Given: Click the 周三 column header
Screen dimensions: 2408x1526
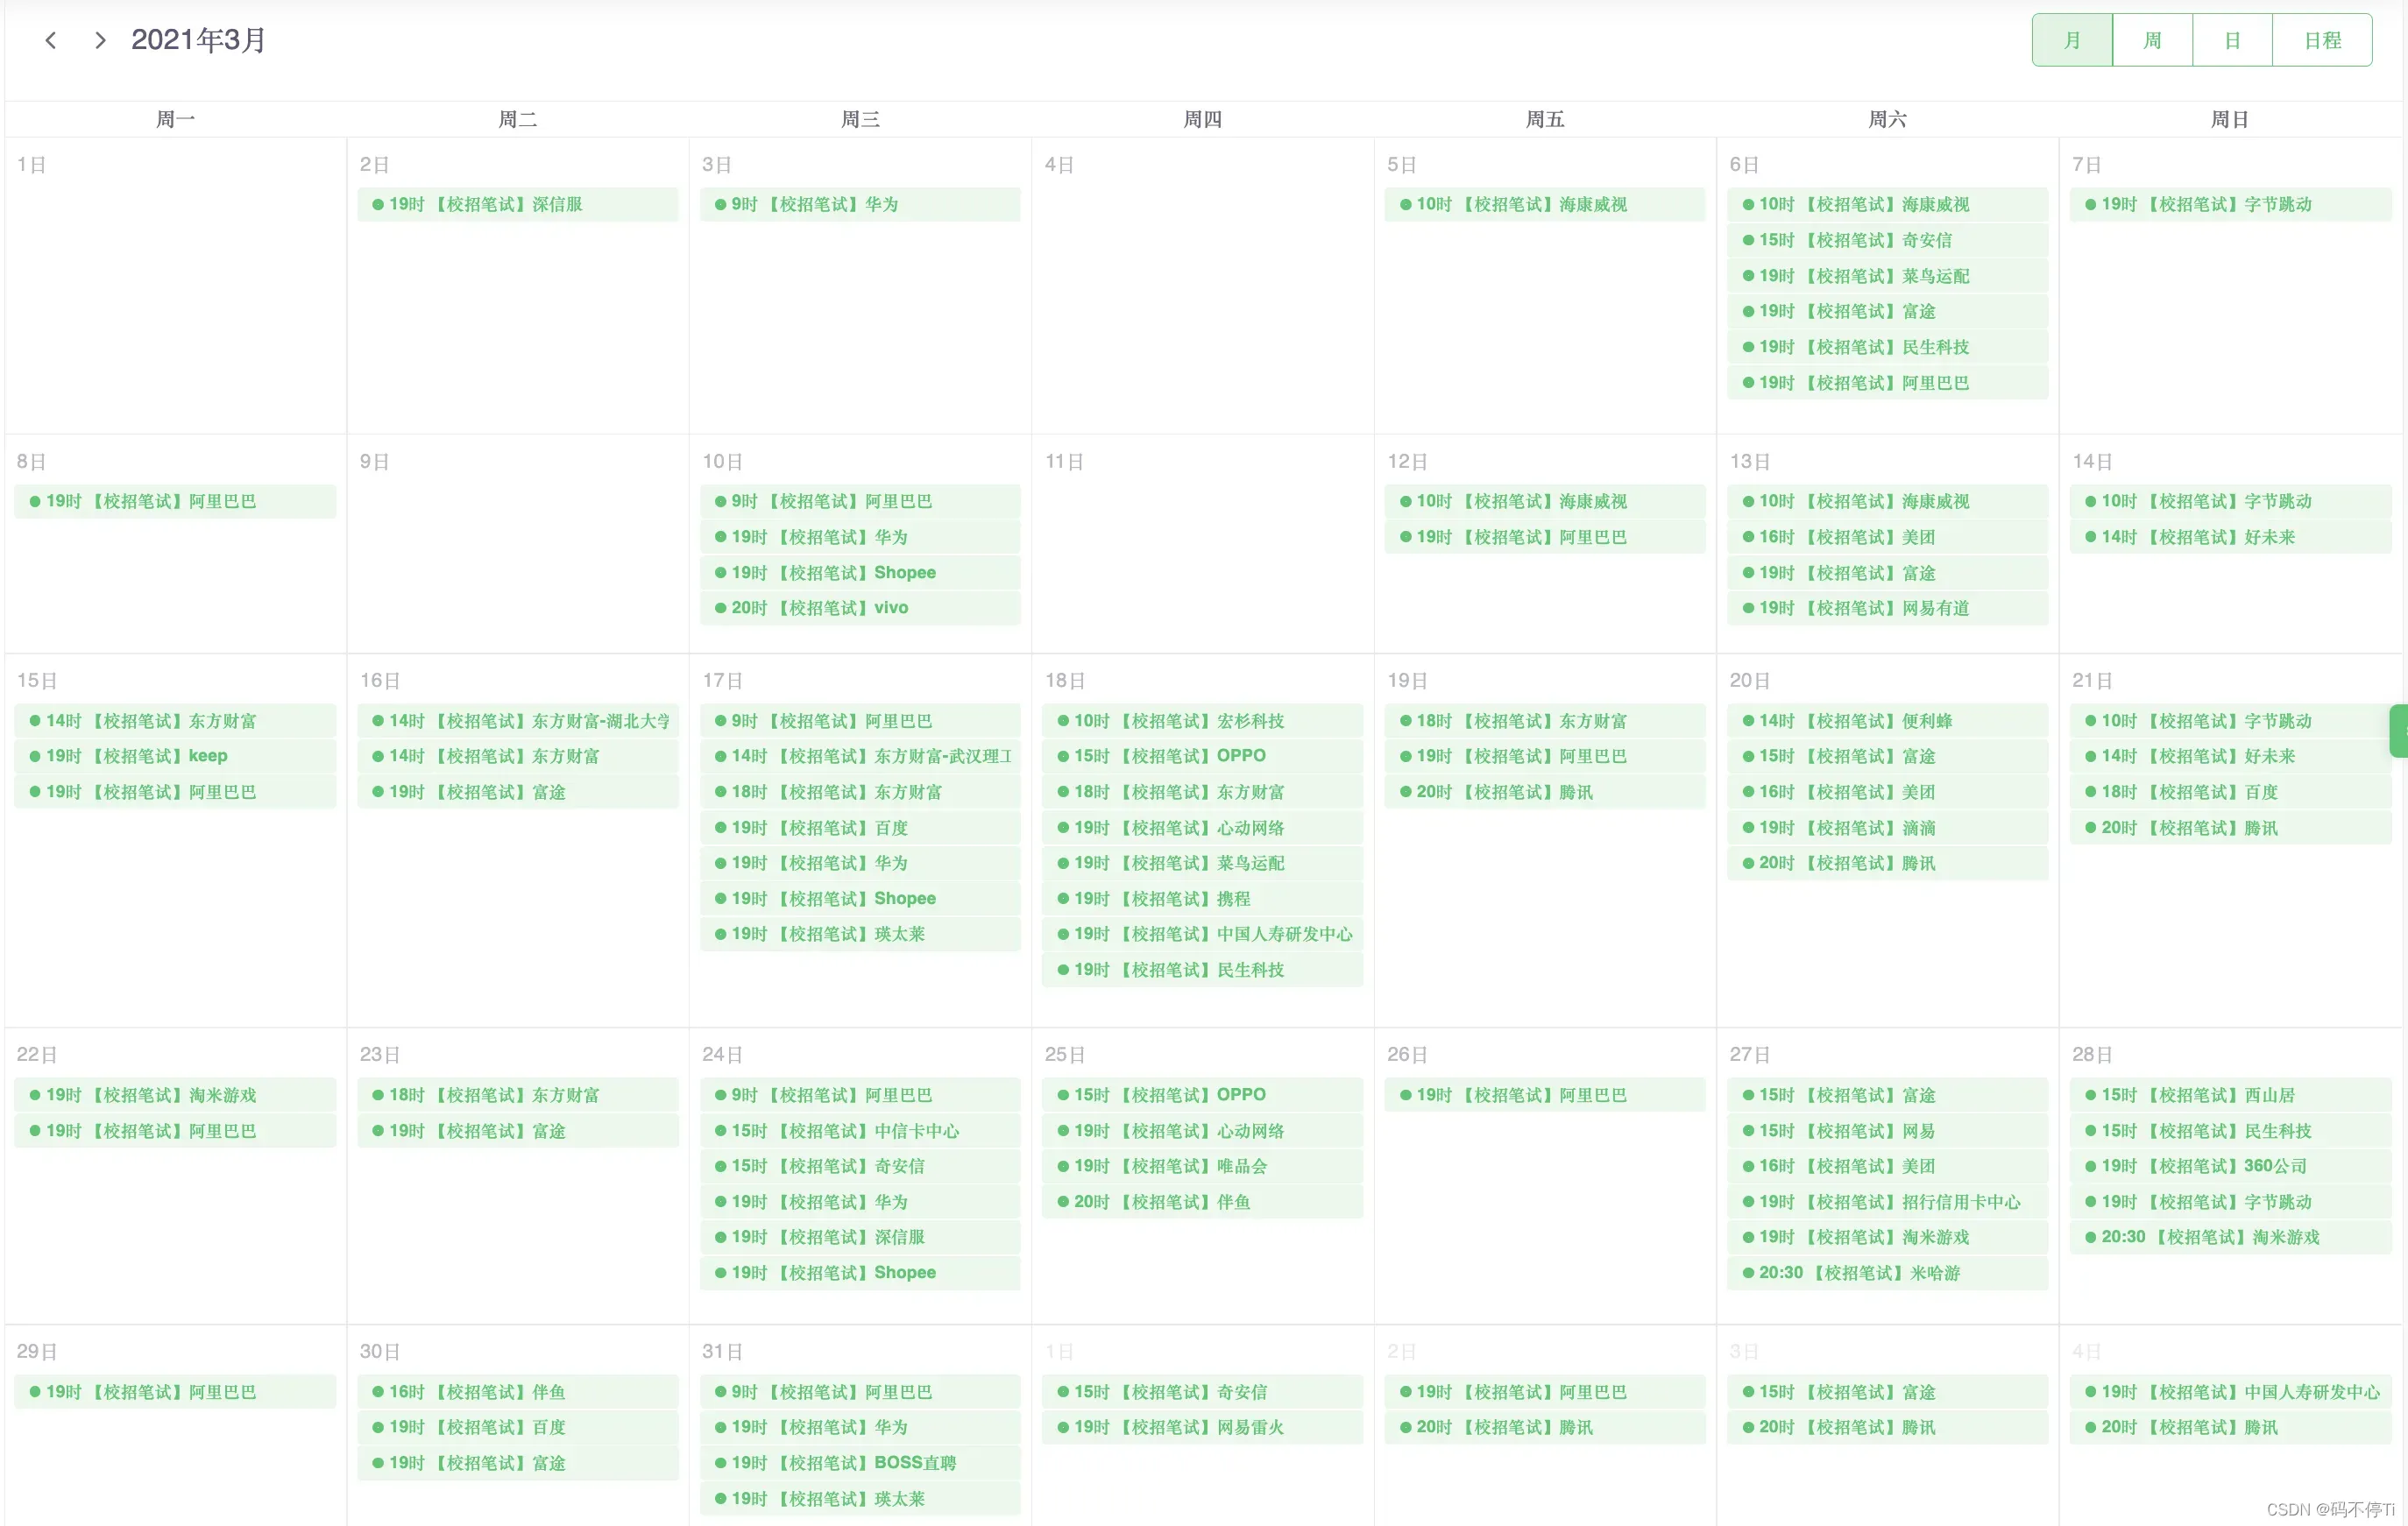Looking at the screenshot, I should click(x=860, y=119).
